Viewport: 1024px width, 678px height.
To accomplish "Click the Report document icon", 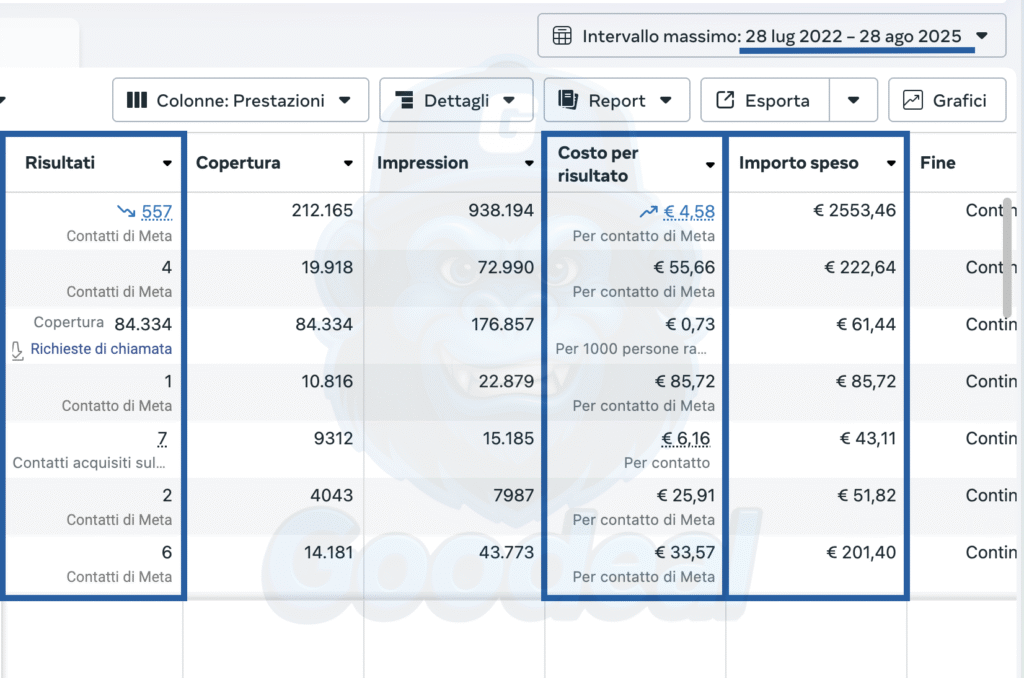I will [569, 100].
